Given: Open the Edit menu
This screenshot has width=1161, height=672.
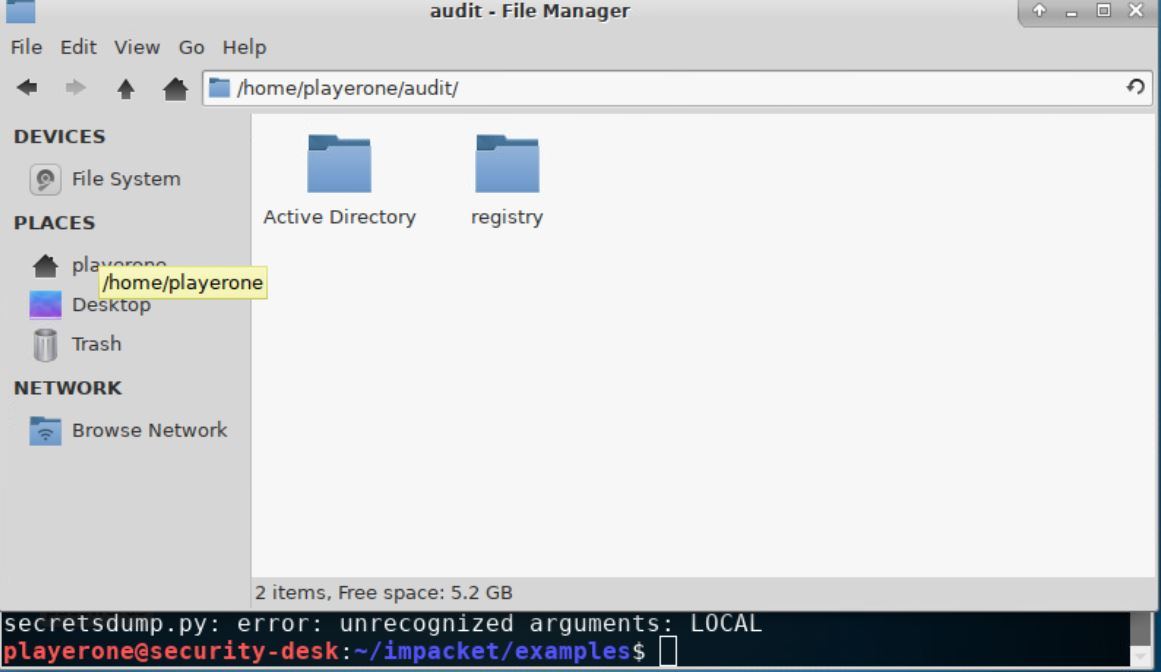Looking at the screenshot, I should [78, 47].
